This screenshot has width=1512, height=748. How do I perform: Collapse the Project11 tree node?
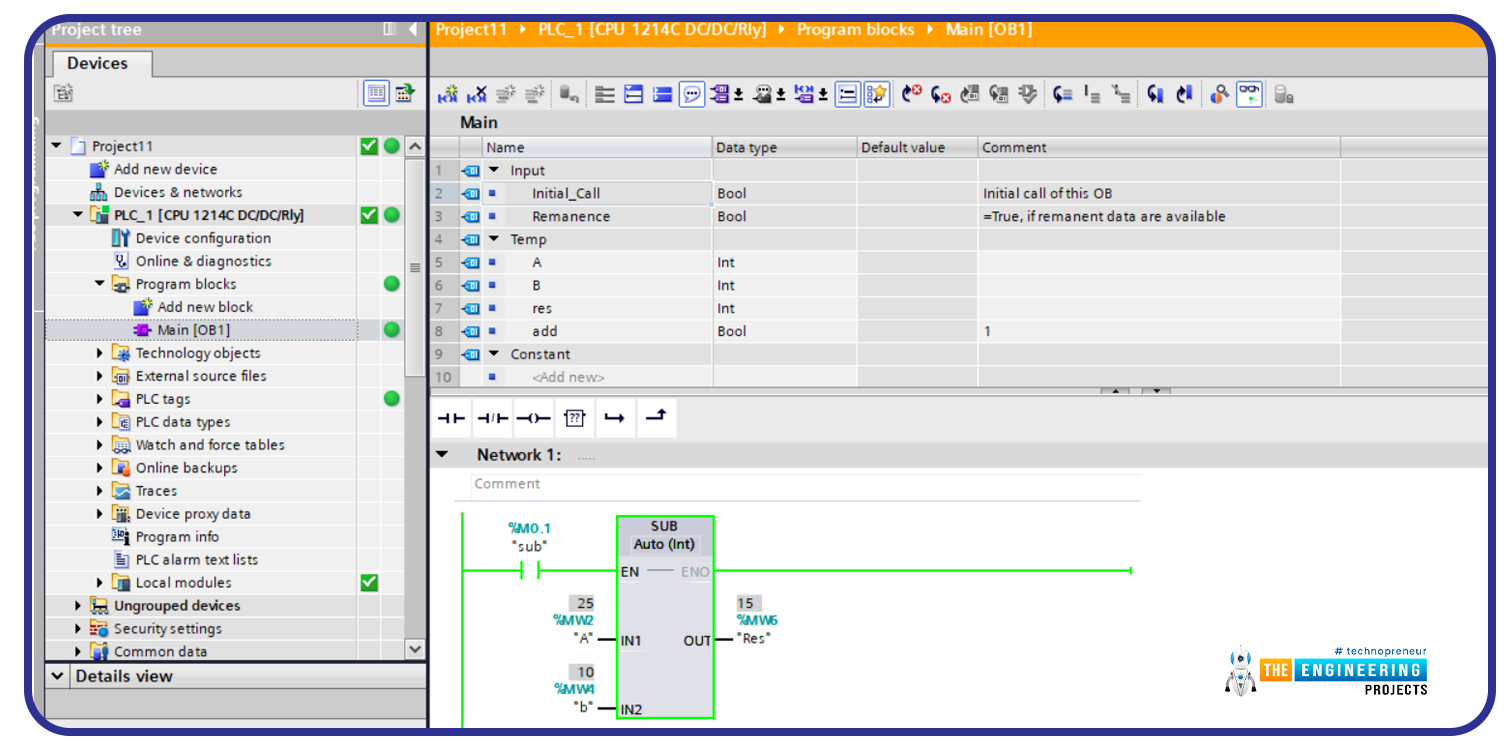tap(57, 146)
